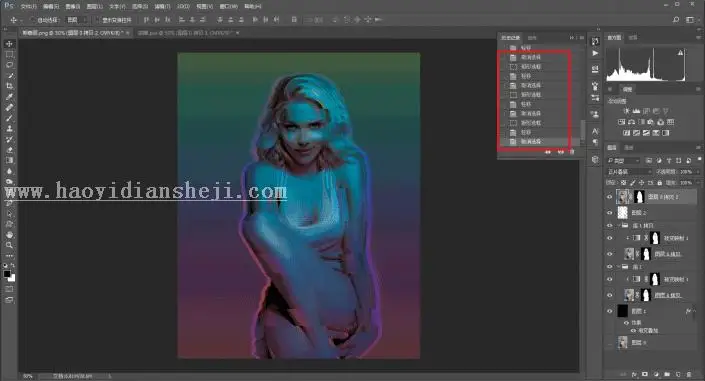Open the Image menu (图像)
Image resolution: width=705 pixels, height=381 pixels.
[72, 6]
